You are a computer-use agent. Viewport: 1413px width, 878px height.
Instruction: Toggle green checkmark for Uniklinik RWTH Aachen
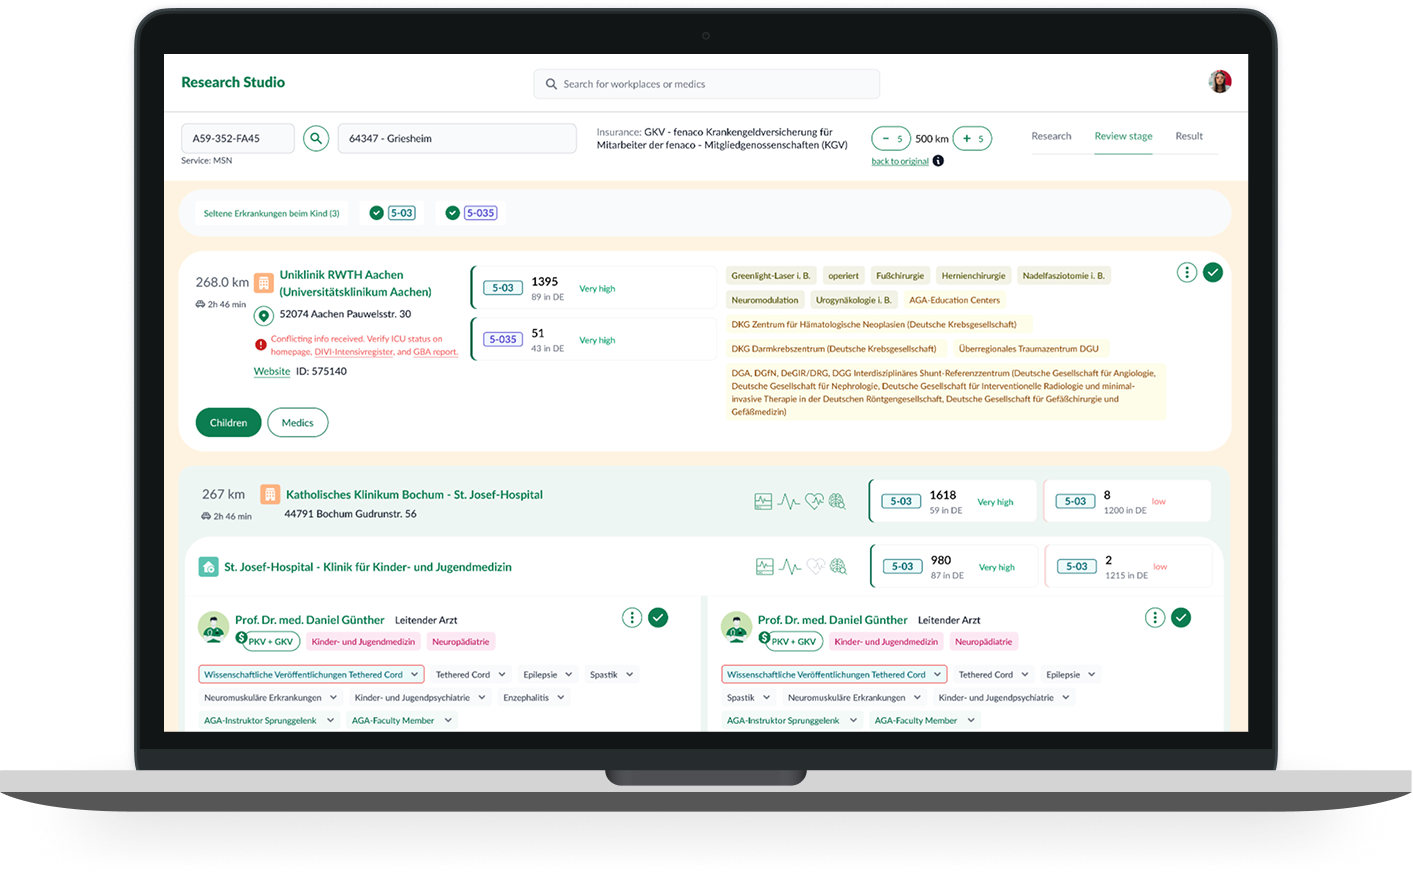[1213, 273]
